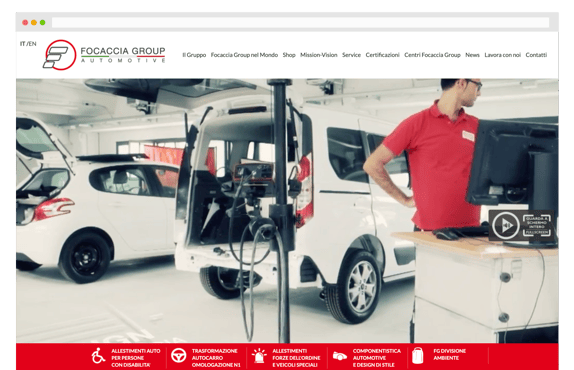574x370 pixels.
Task: Open Trasformazione autocarro omologazione N1
Action: click(x=216, y=358)
